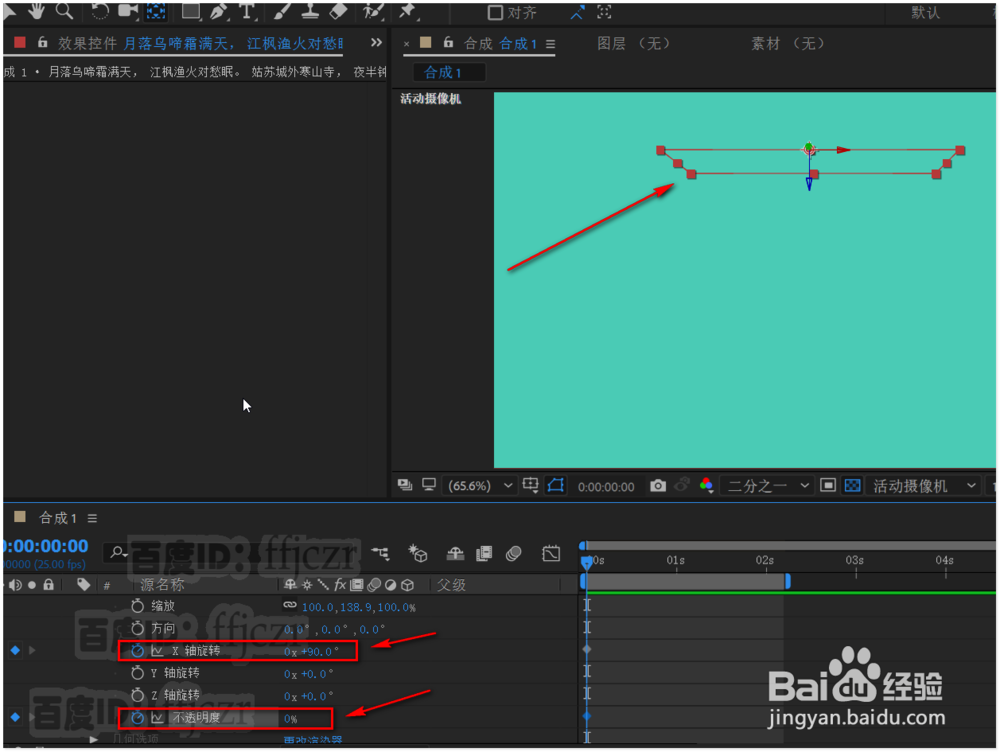
Task: Select the Eraser tool
Action: click(339, 10)
